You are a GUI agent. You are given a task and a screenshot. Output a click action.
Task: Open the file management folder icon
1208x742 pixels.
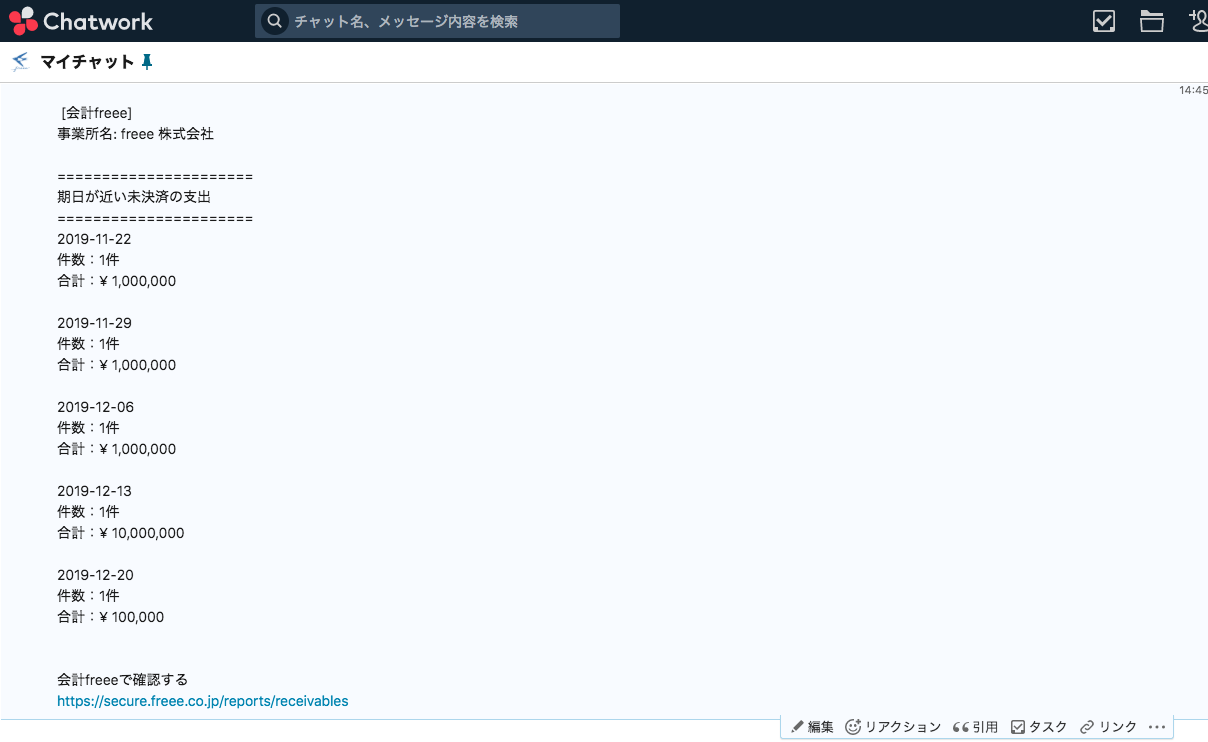(1152, 21)
